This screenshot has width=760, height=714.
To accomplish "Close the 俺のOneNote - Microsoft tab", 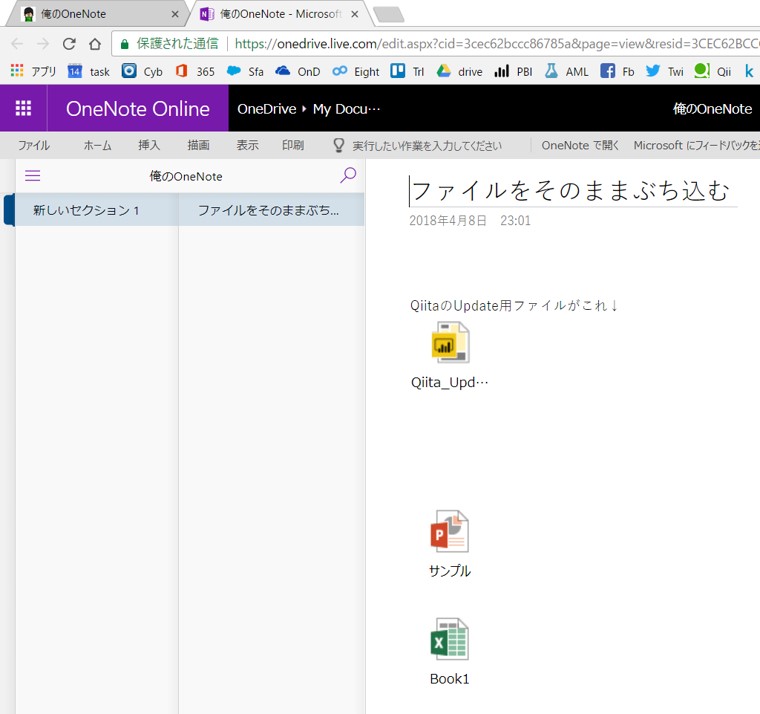I will (355, 15).
